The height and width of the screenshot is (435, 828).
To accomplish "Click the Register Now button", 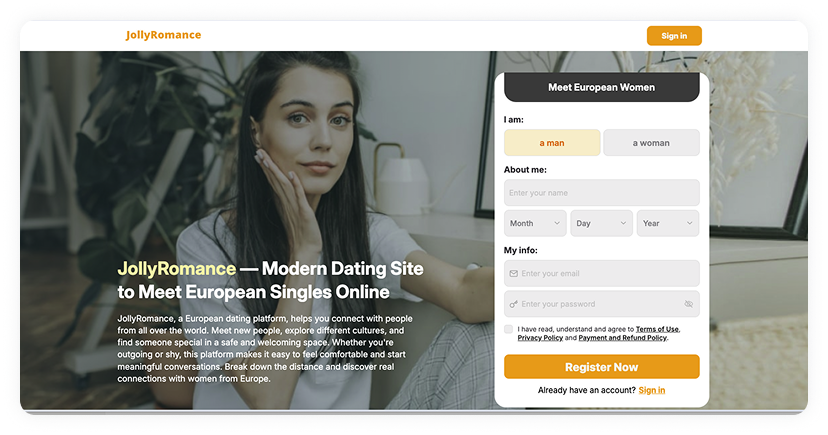I will pyautogui.click(x=601, y=367).
